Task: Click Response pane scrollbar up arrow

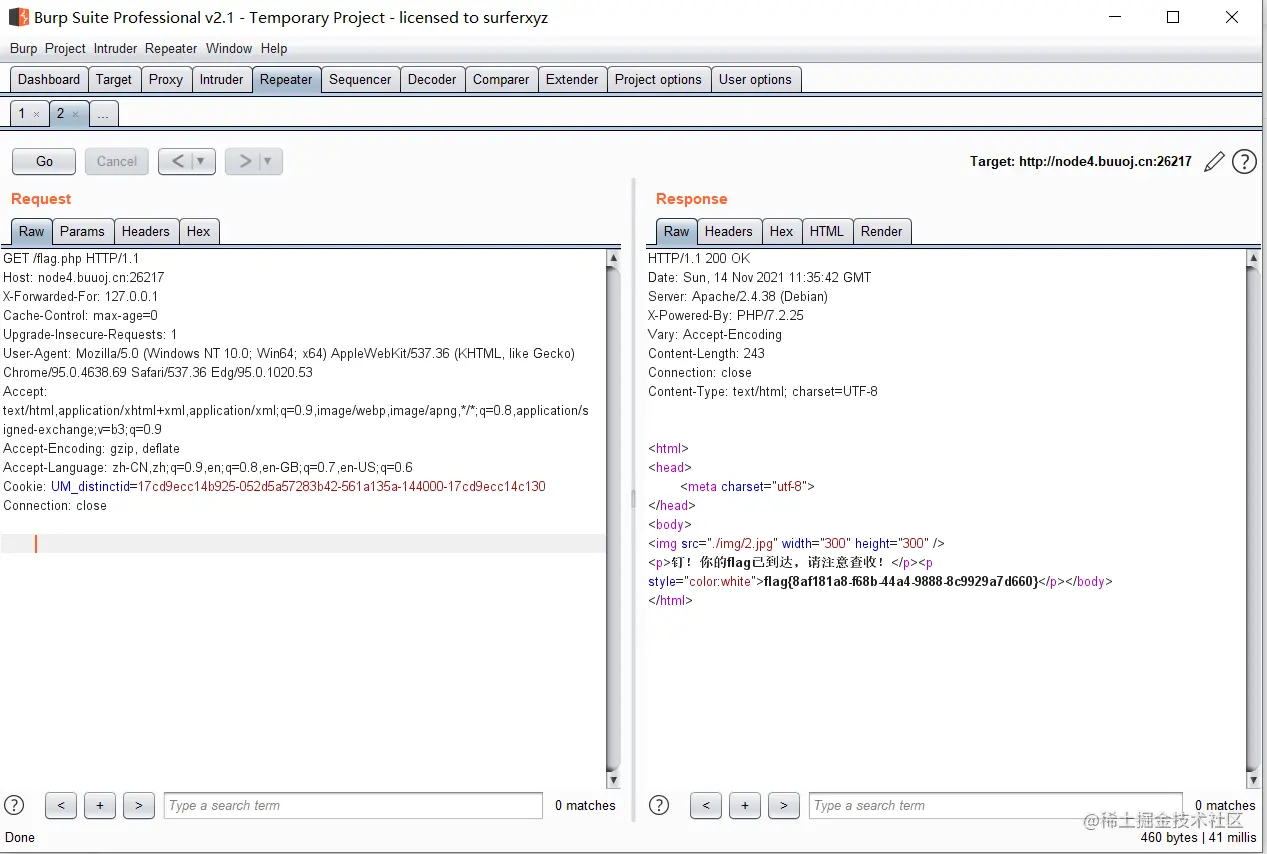Action: coord(1253,258)
